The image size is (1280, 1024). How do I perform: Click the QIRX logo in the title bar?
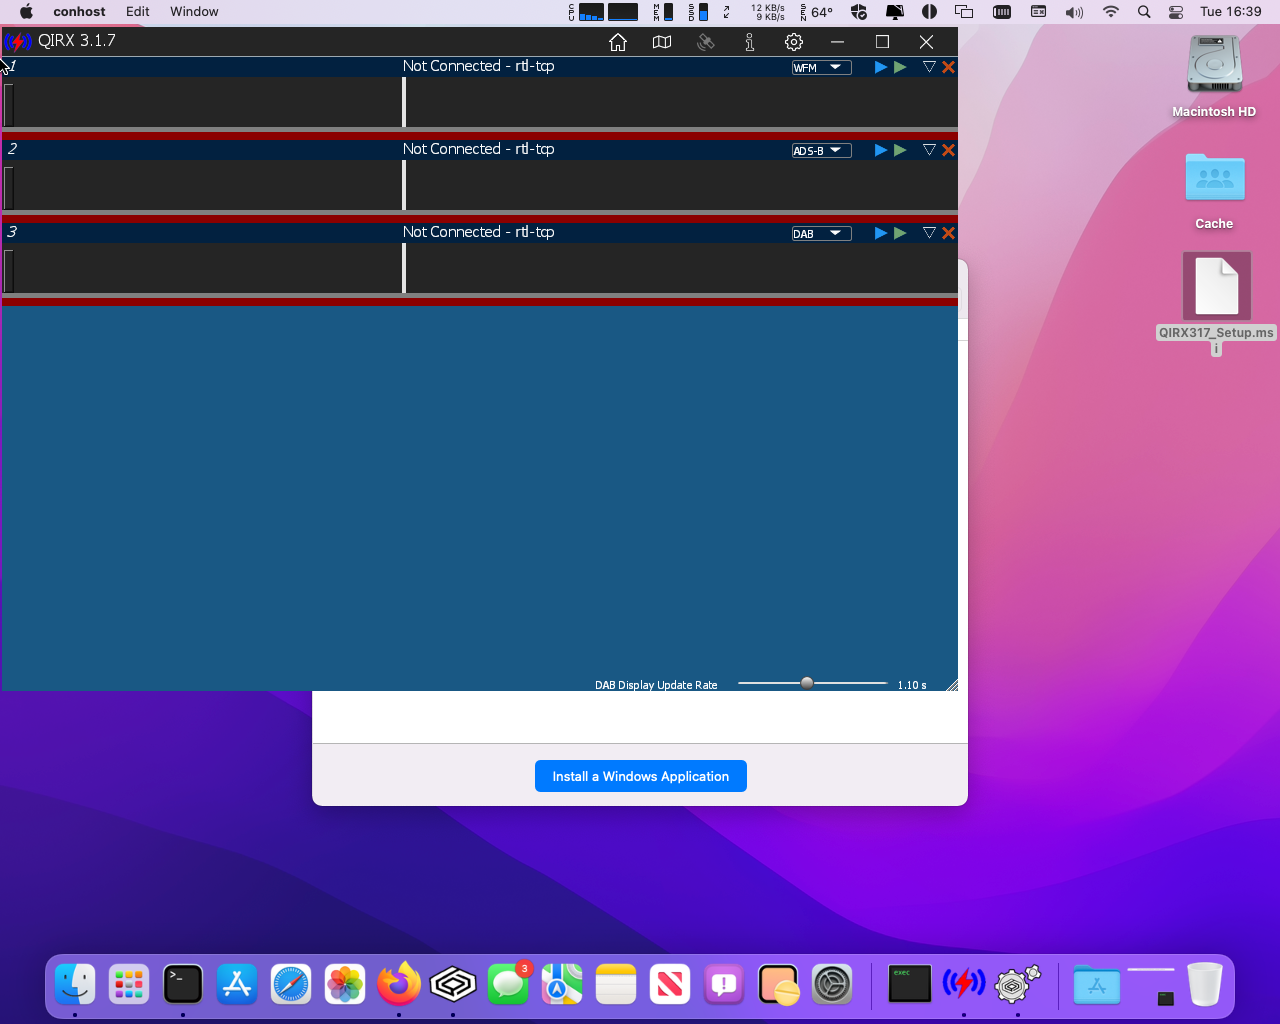click(18, 42)
